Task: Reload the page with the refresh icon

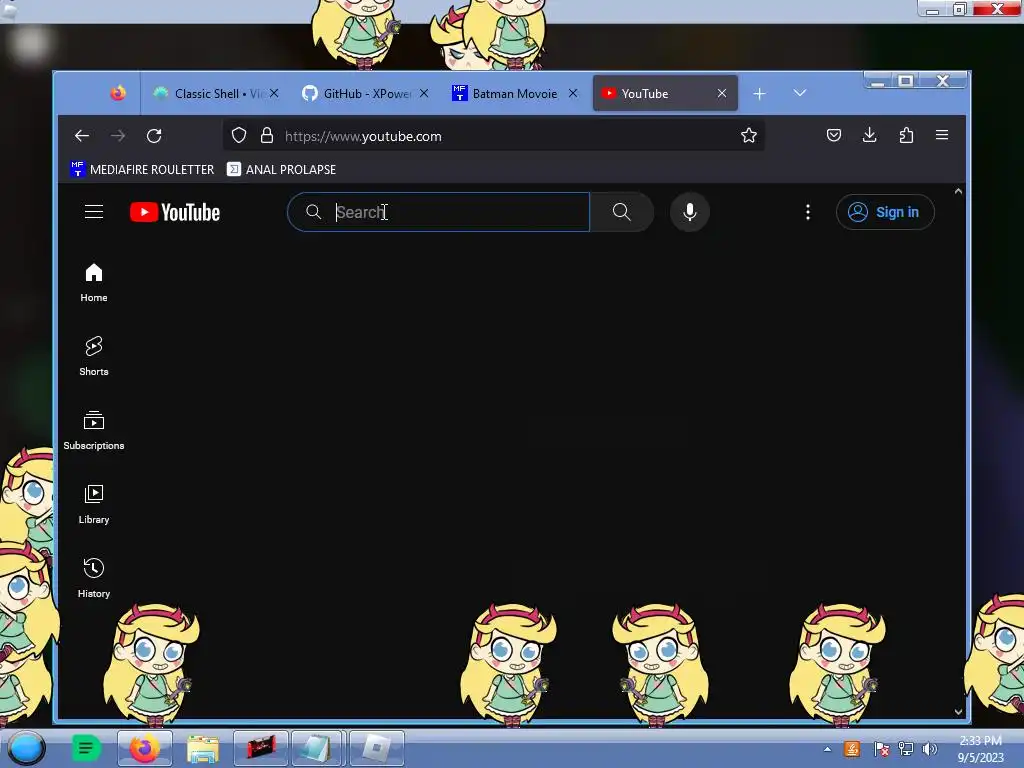Action: [154, 136]
